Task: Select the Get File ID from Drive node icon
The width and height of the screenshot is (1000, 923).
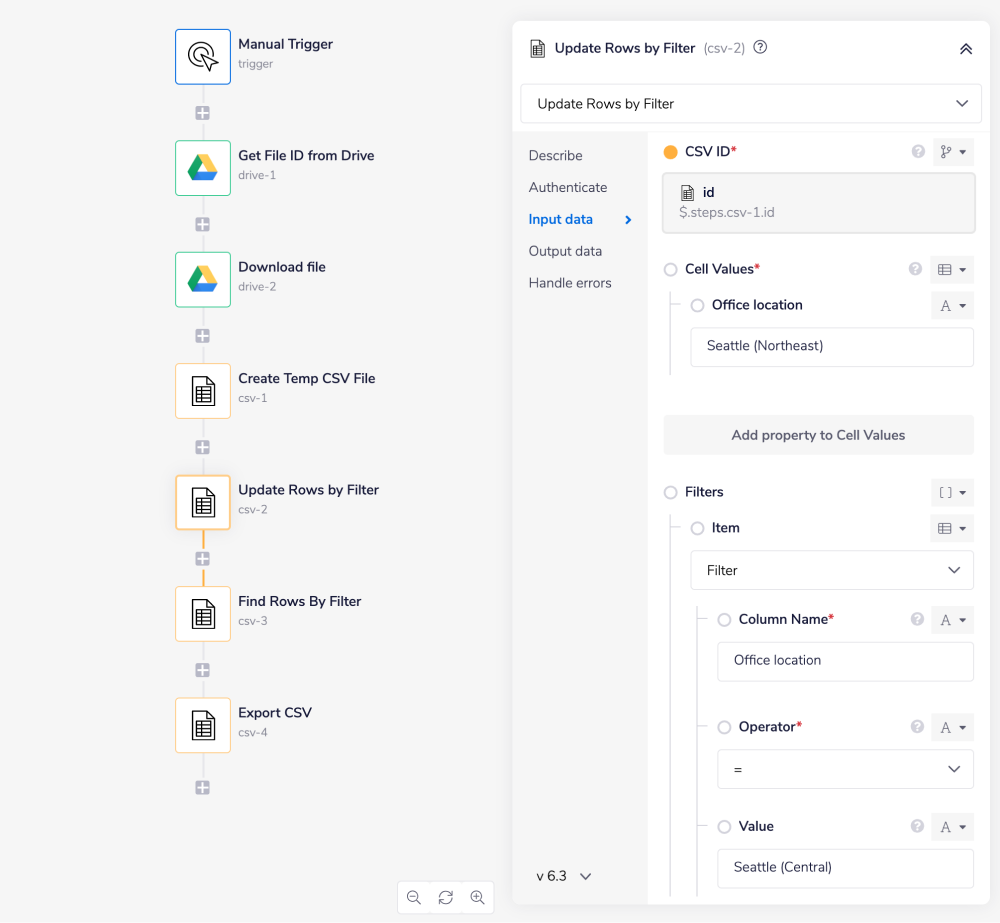Action: click(203, 167)
